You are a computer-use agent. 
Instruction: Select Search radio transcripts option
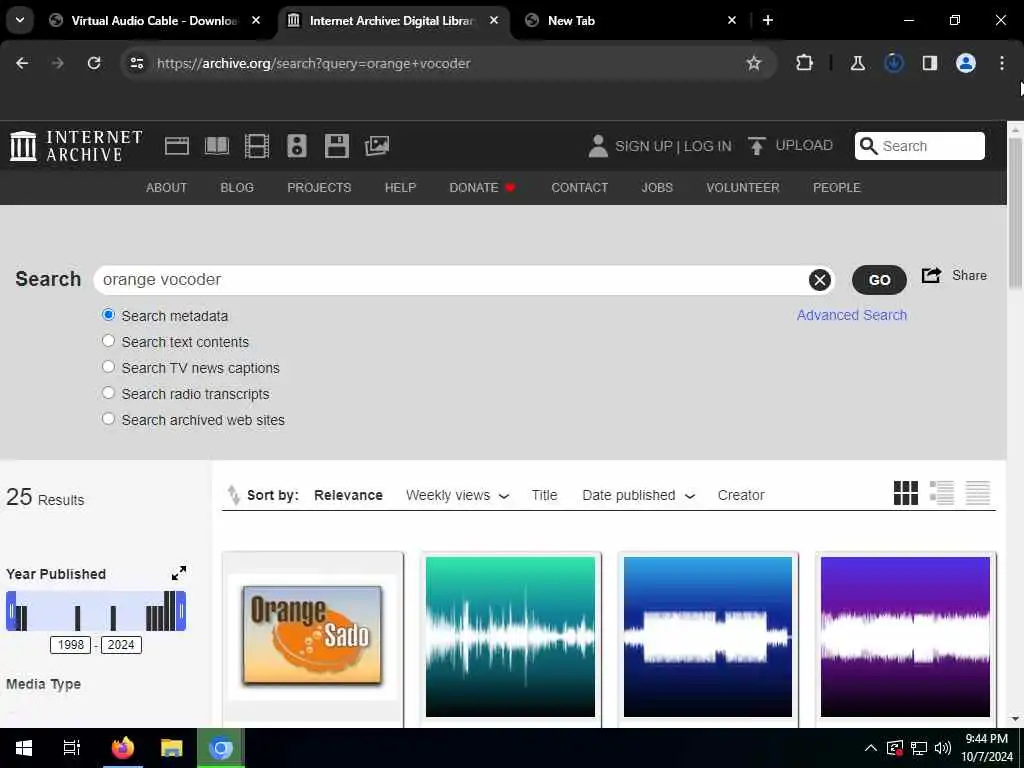click(108, 393)
